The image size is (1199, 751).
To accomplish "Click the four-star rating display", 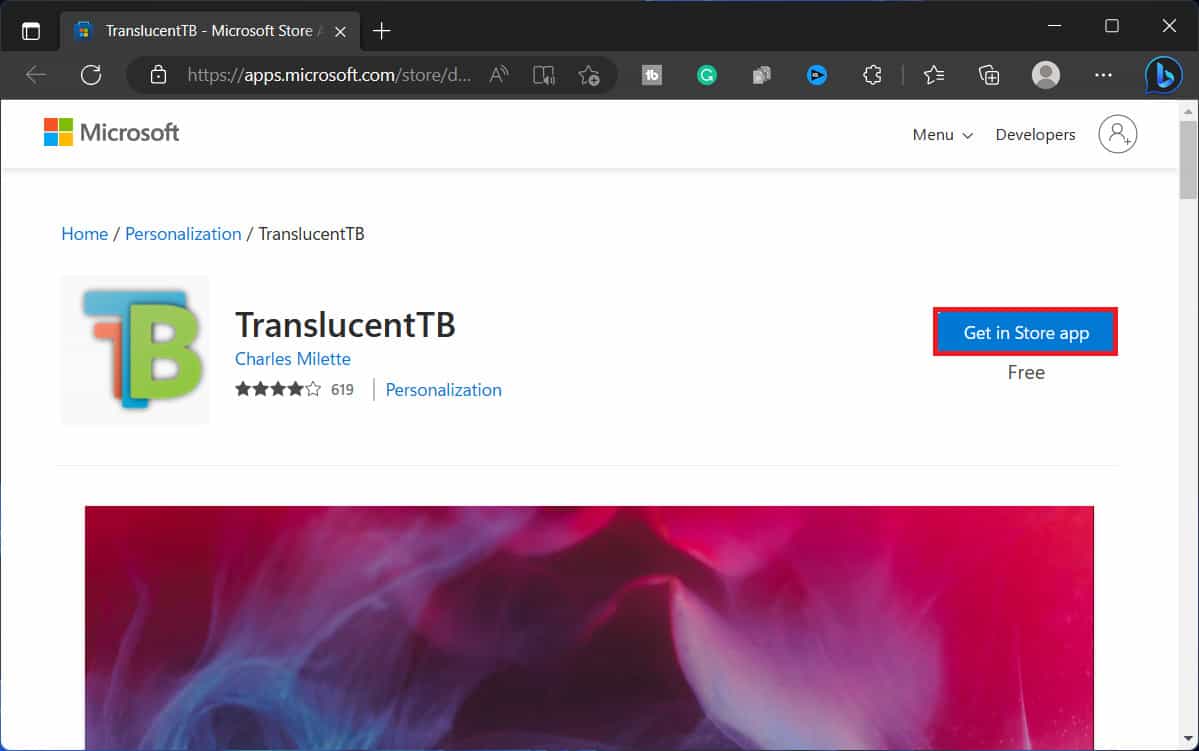I will point(278,390).
